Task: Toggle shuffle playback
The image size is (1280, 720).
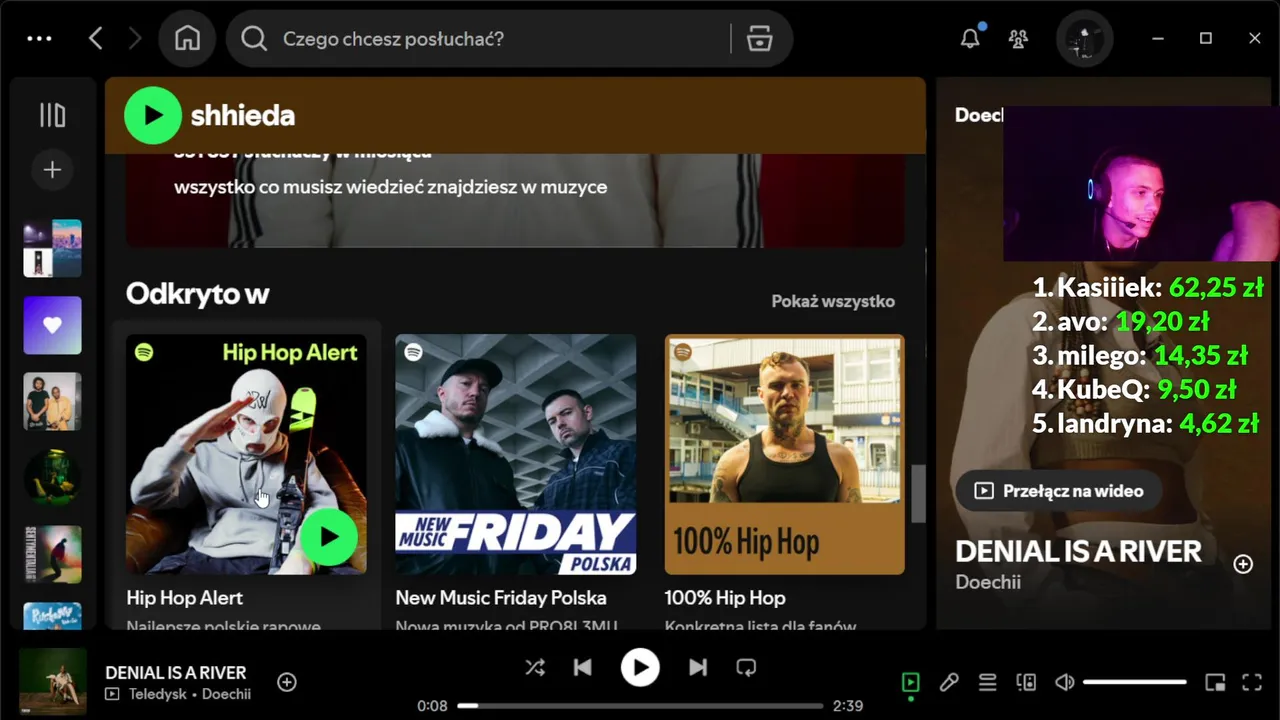Action: [x=535, y=667]
